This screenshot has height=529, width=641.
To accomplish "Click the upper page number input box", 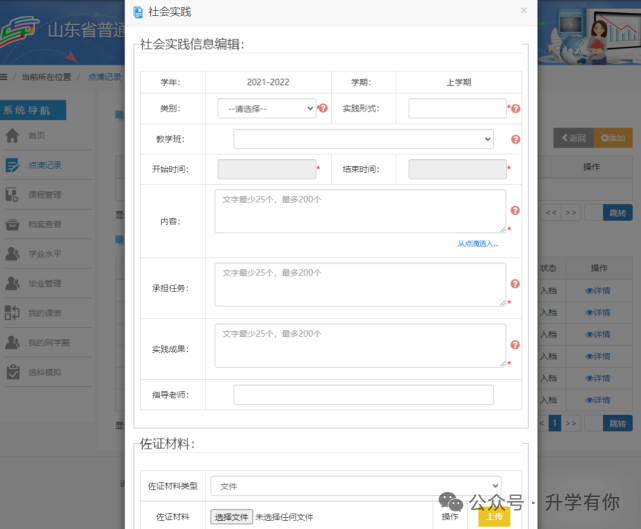I will [x=593, y=213].
